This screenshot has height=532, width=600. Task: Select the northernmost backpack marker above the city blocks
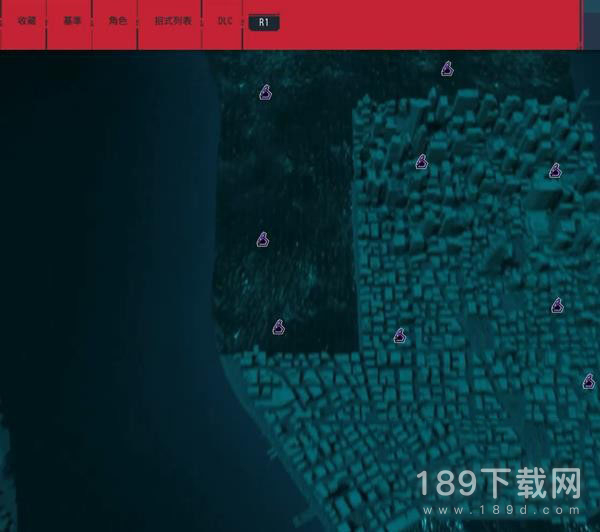coord(447,69)
